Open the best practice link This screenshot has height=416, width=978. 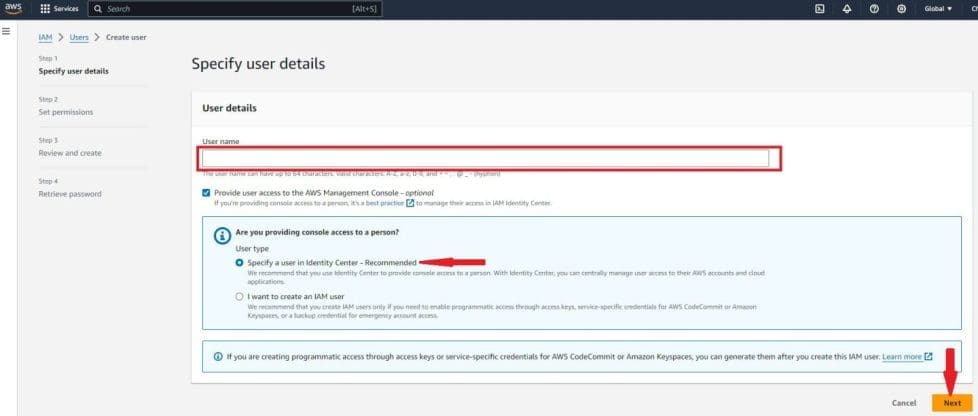tap(384, 203)
